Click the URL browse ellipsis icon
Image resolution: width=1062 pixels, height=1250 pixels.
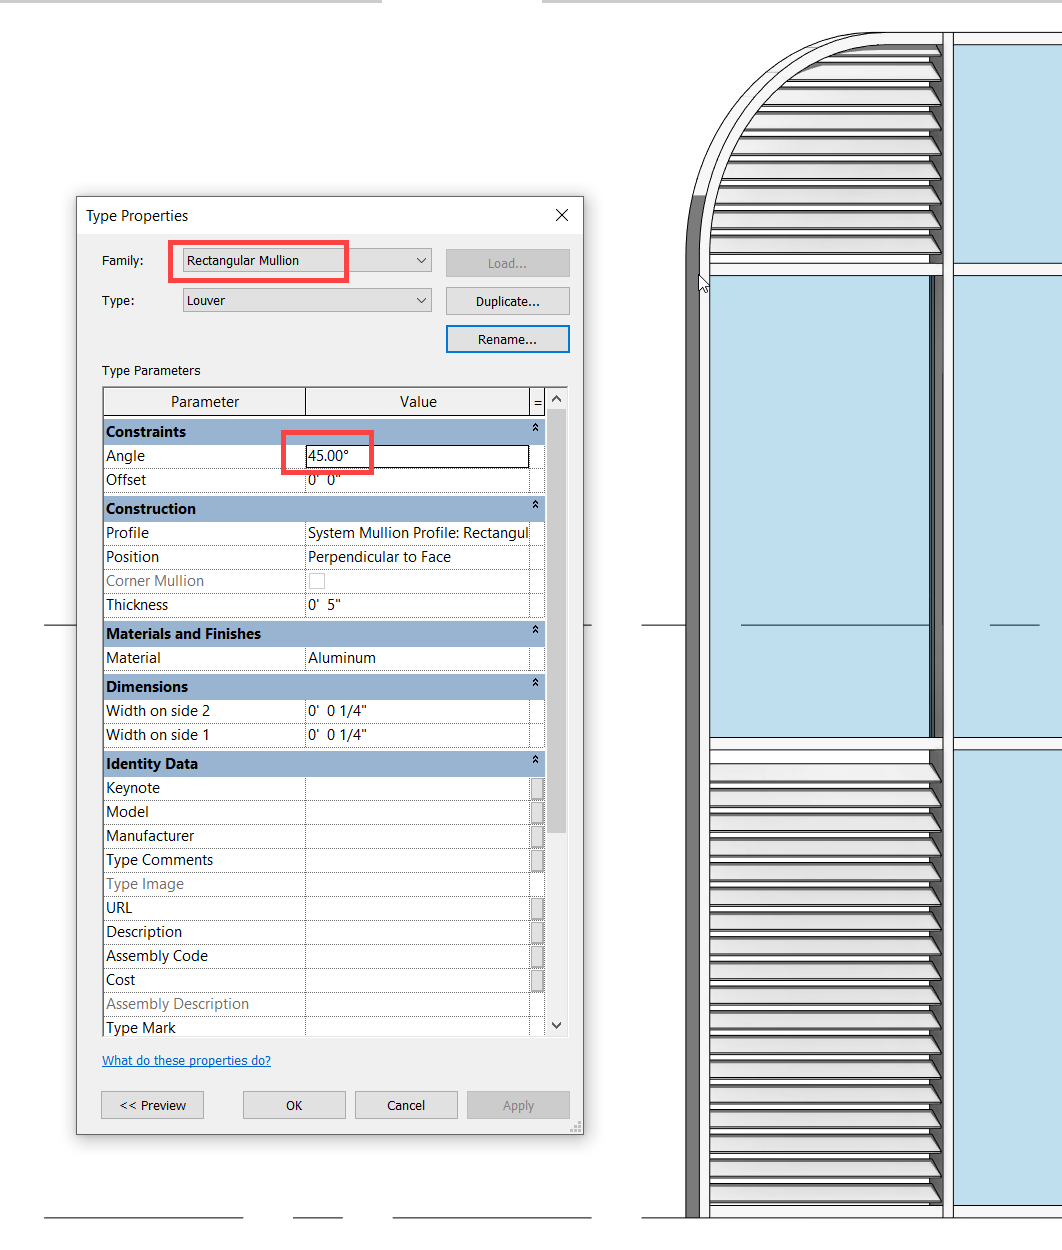[x=538, y=908]
